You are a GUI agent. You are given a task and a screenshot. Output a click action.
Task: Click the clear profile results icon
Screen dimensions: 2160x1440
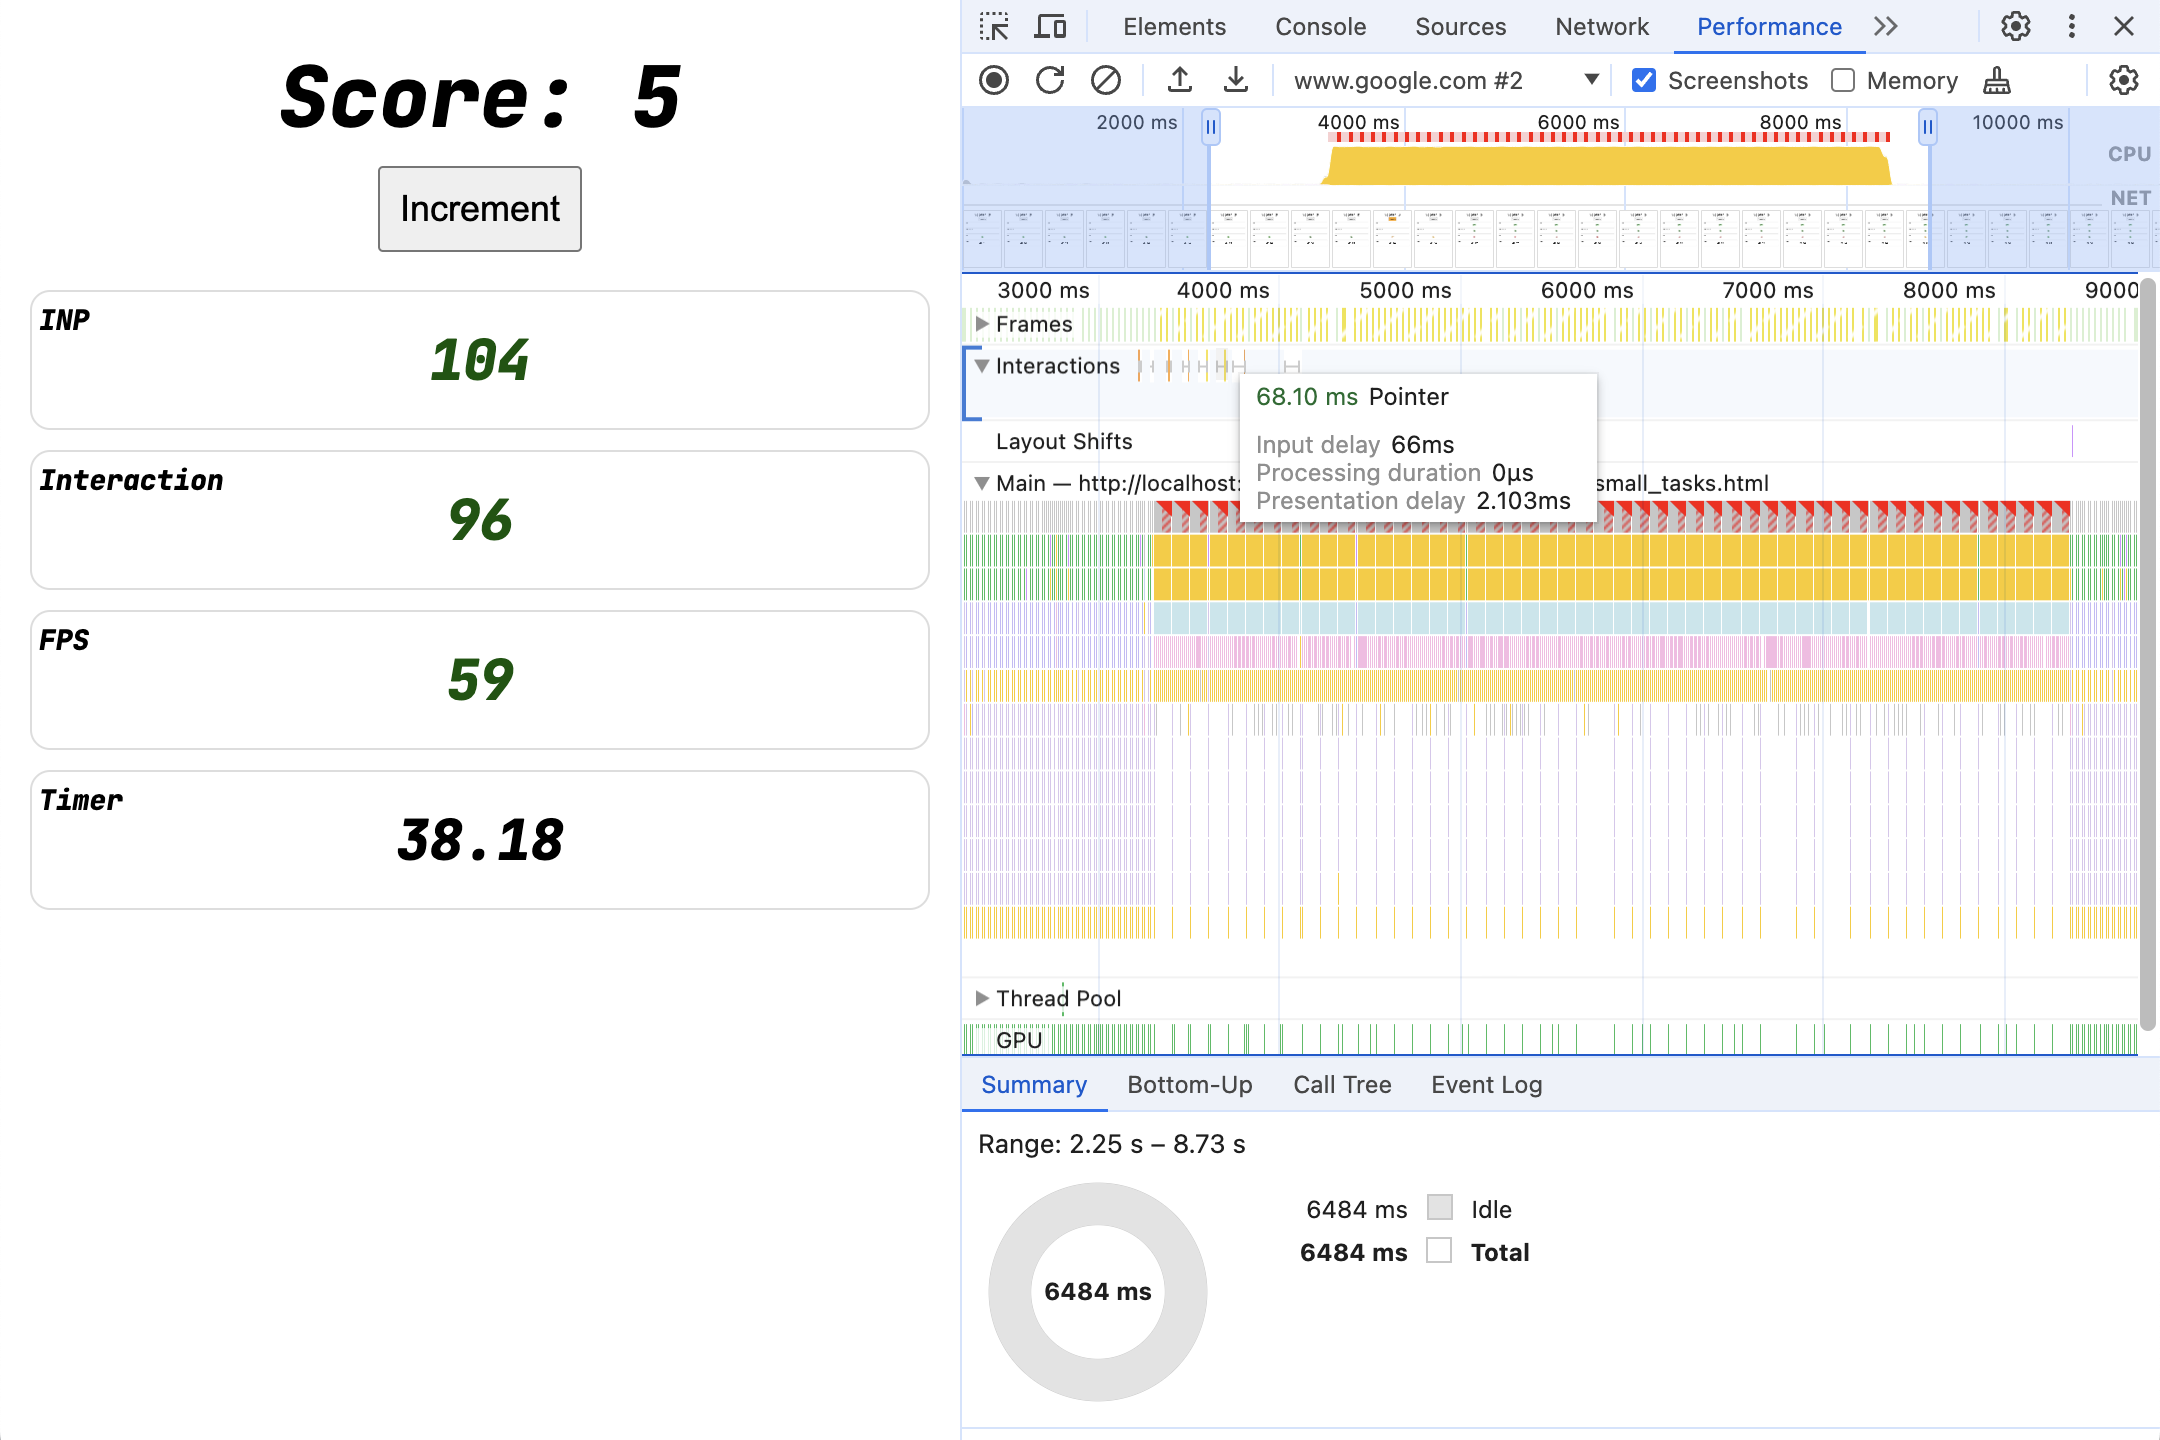(x=1102, y=77)
